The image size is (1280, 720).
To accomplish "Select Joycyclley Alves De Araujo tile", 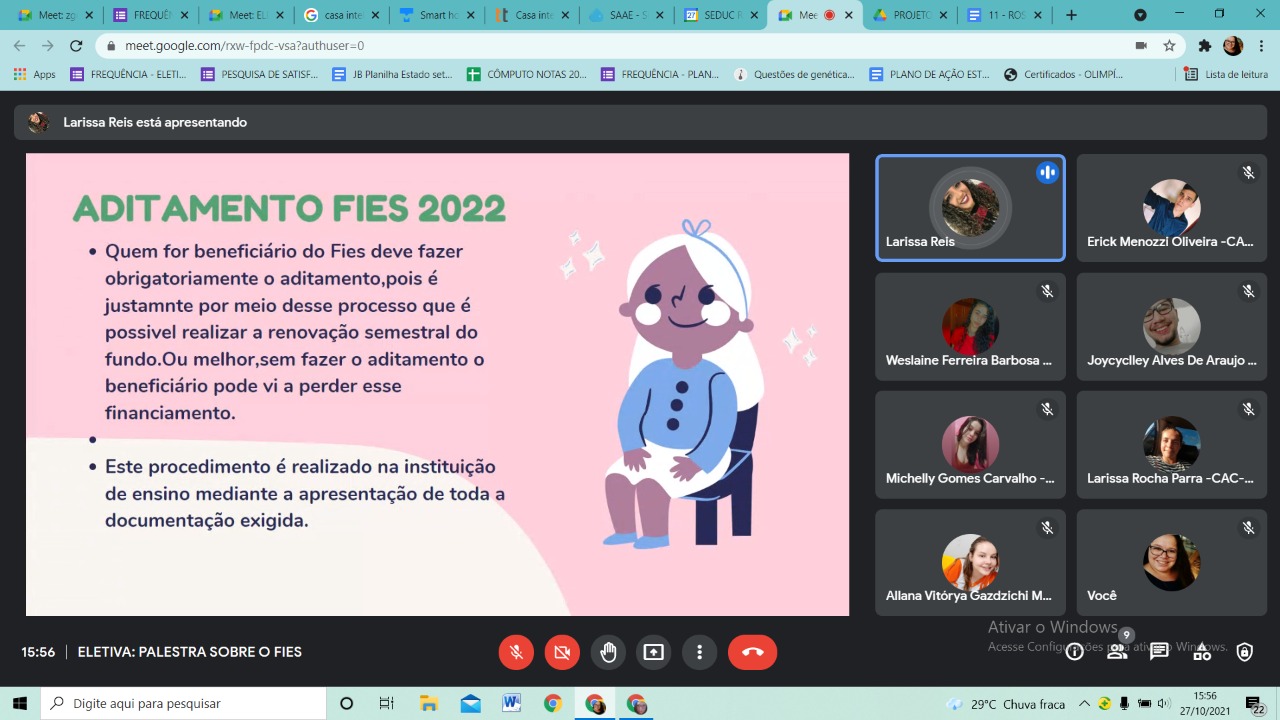I will pyautogui.click(x=1171, y=327).
